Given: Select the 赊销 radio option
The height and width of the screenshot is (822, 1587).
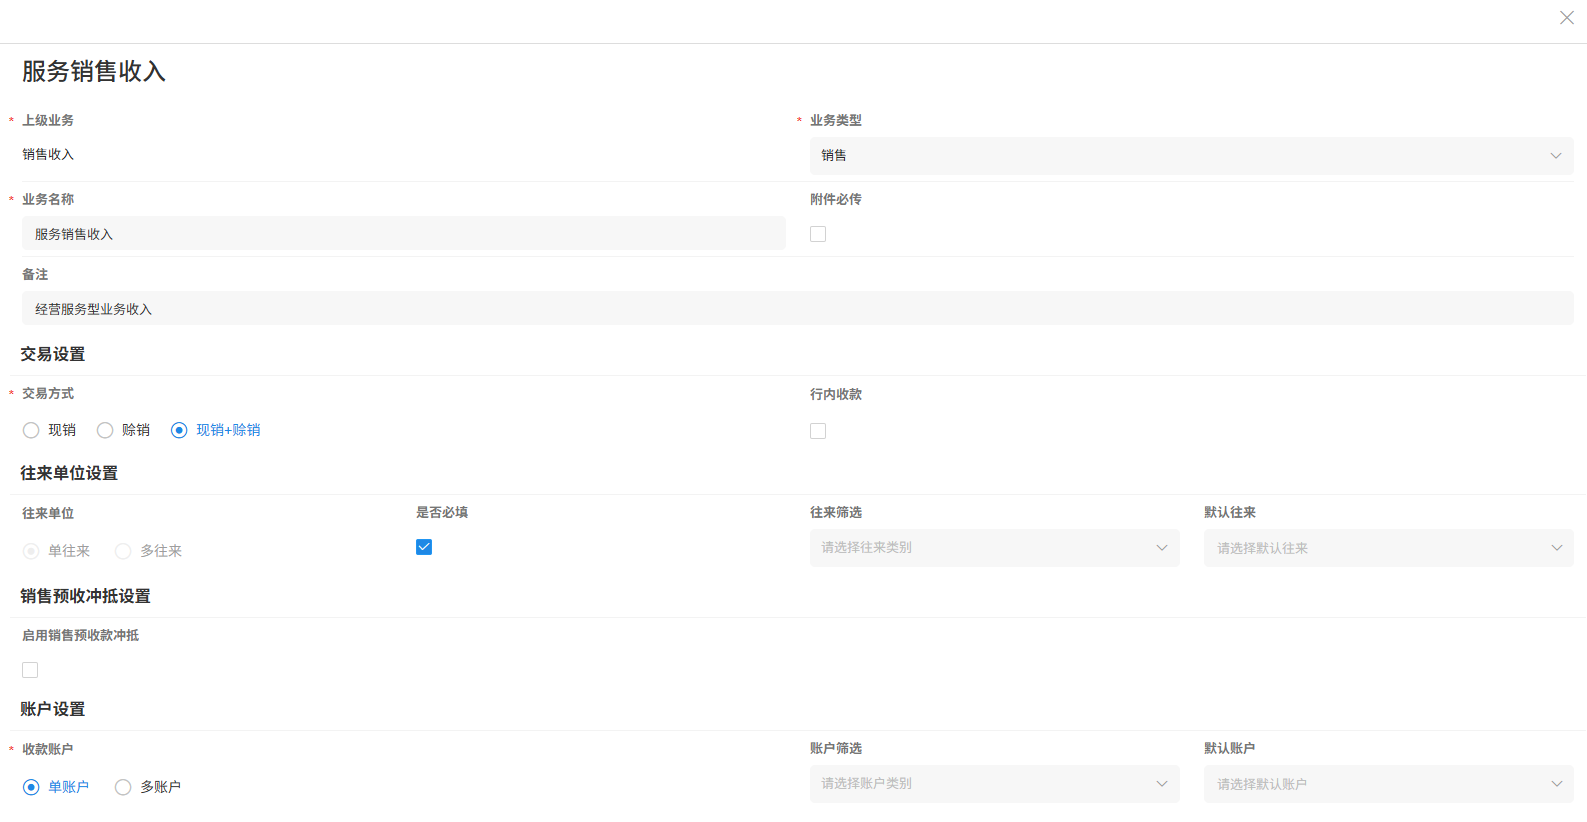Looking at the screenshot, I should click(x=105, y=430).
